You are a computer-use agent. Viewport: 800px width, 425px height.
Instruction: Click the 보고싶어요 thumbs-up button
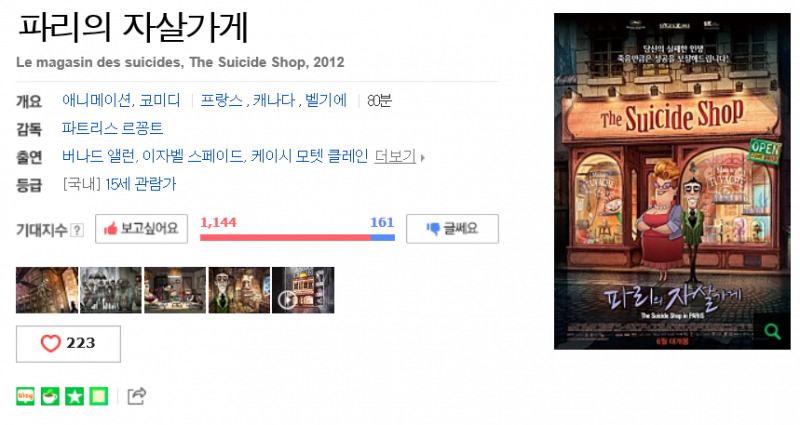[x=141, y=229]
